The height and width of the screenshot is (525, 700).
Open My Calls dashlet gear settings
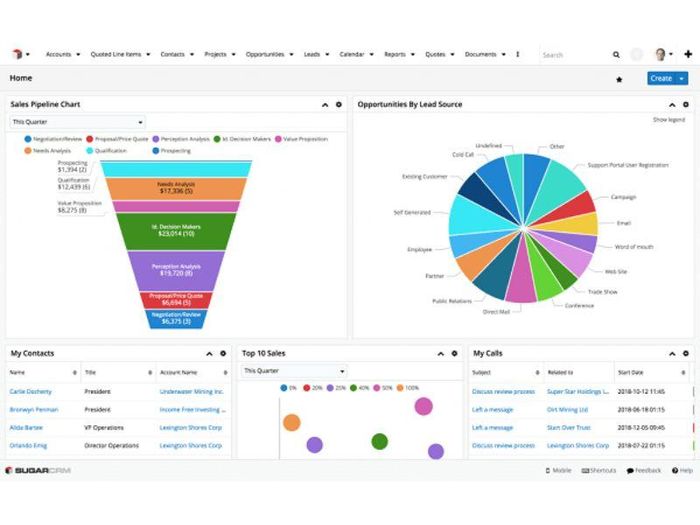pyautogui.click(x=686, y=353)
